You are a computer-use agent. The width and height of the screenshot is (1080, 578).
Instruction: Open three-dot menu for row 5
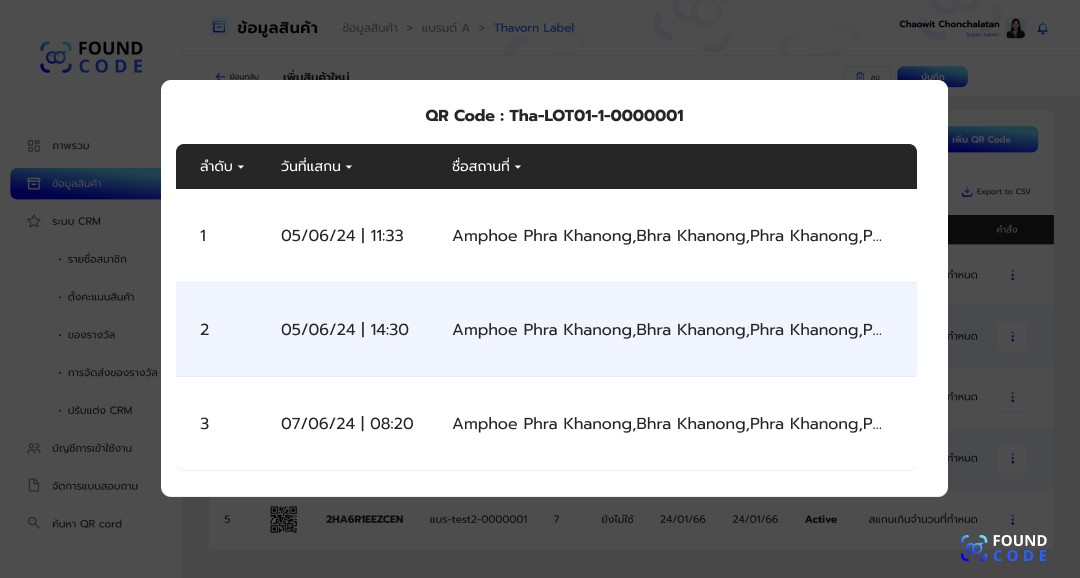pyautogui.click(x=1012, y=519)
